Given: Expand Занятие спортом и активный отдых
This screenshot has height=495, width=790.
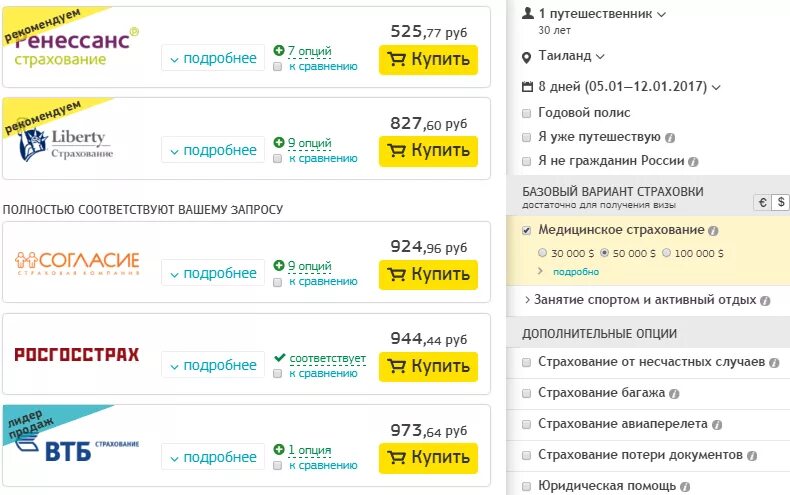Looking at the screenshot, I should pos(644,299).
